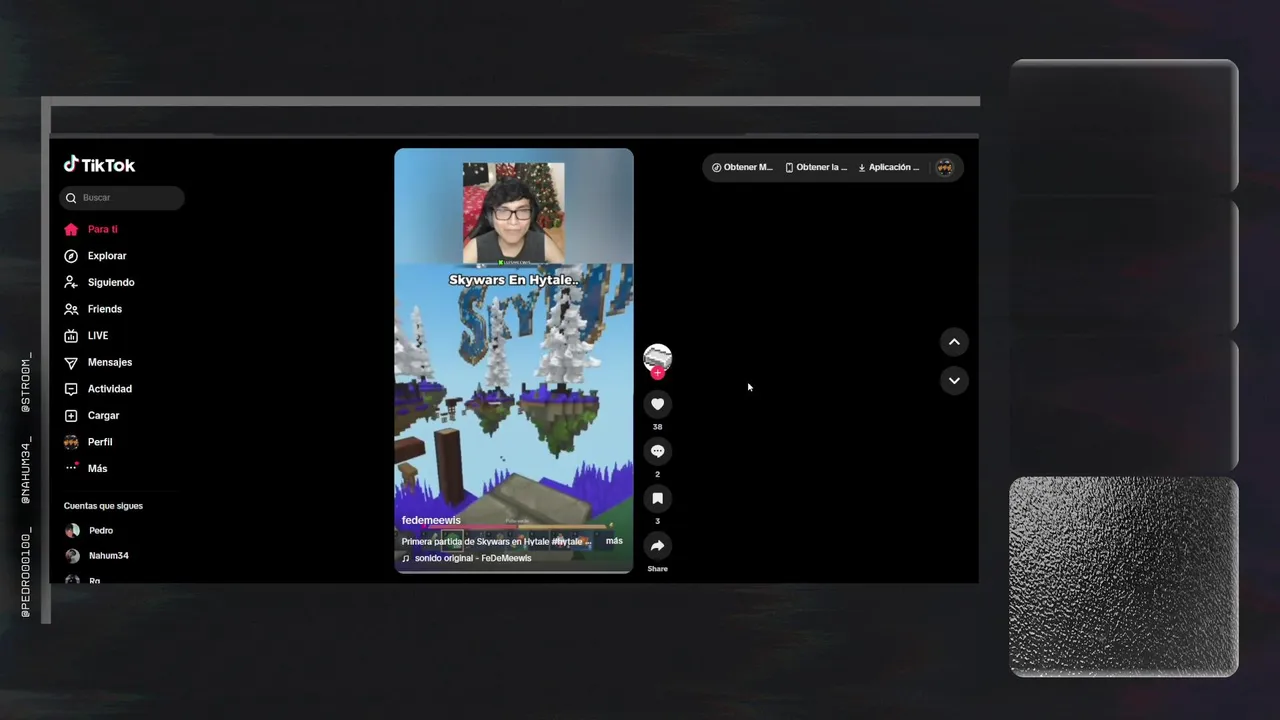Open followed account Pedro
This screenshot has width=1280, height=720.
[100, 531]
